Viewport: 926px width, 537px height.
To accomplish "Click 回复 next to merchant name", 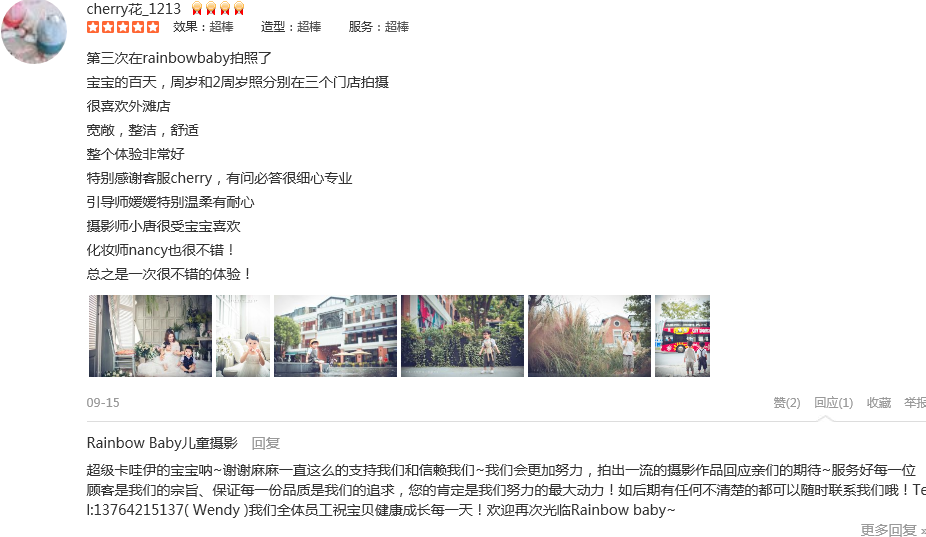I will pos(265,444).
